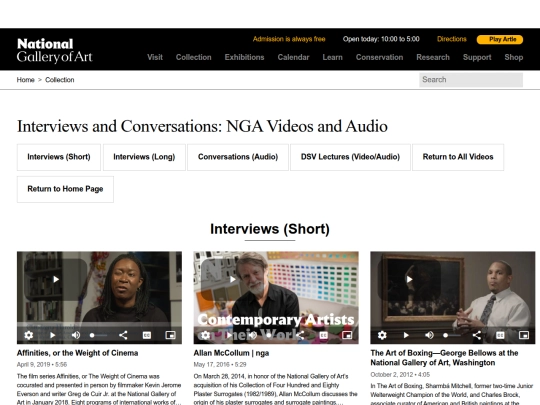Click the Directions link
Screen dimensions: 540x405
pyautogui.click(x=451, y=39)
